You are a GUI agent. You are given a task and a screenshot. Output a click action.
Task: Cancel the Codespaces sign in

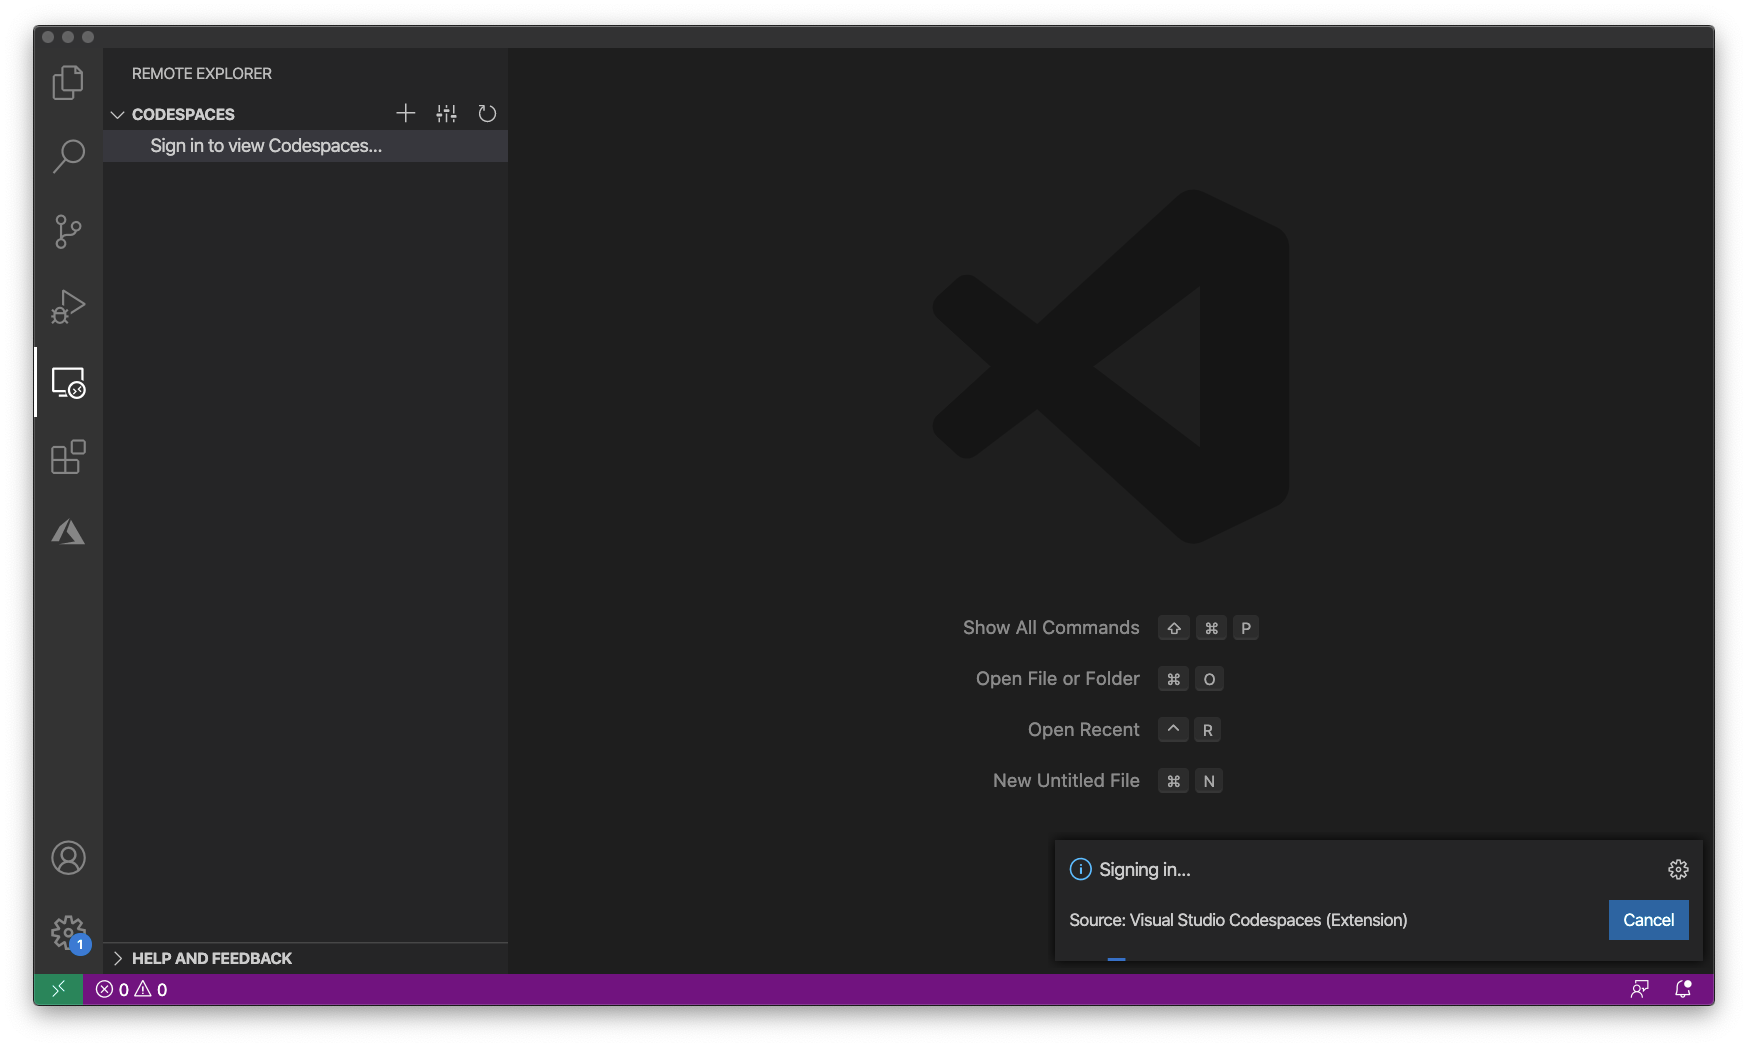pos(1647,920)
